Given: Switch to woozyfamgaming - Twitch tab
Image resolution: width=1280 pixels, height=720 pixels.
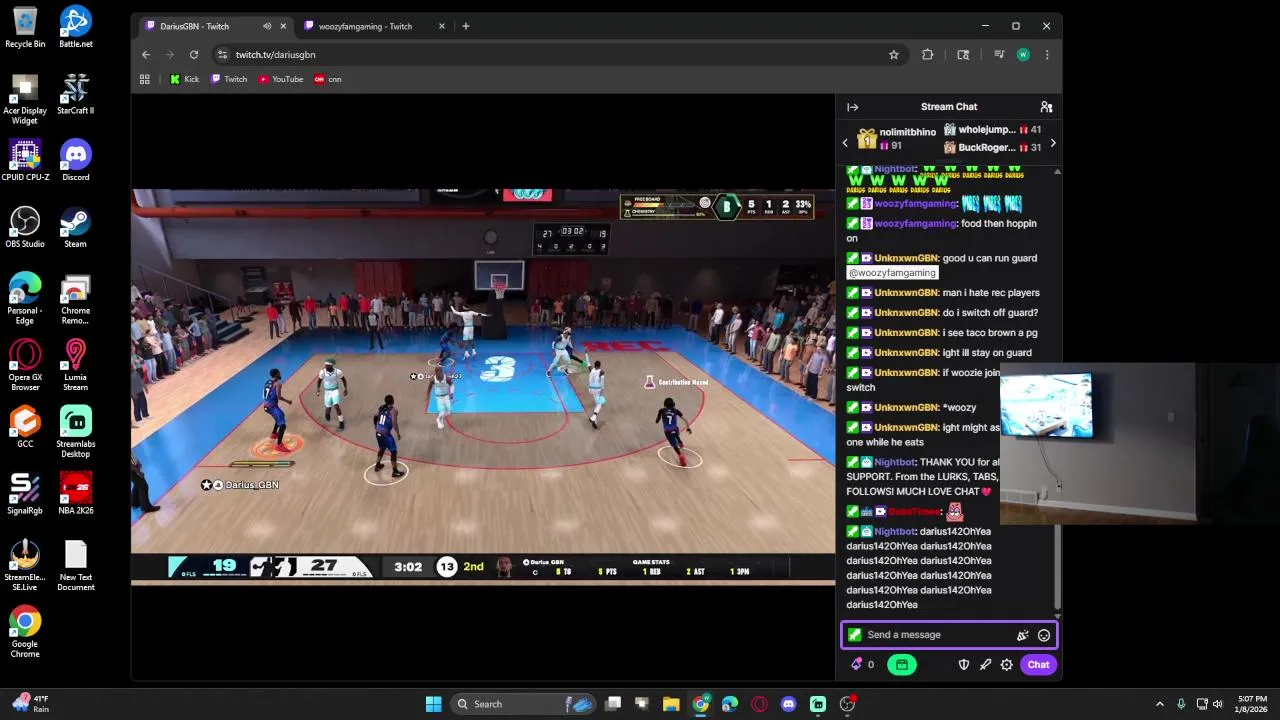Looking at the screenshot, I should pyautogui.click(x=365, y=26).
